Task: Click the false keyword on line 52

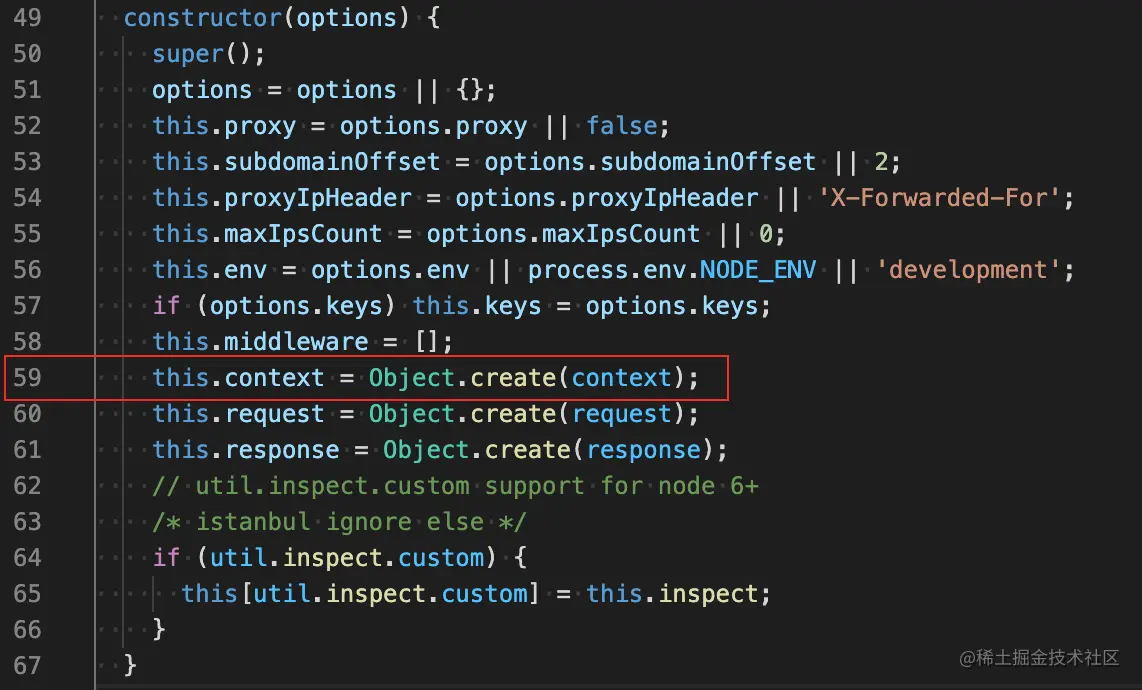Action: pyautogui.click(x=621, y=125)
